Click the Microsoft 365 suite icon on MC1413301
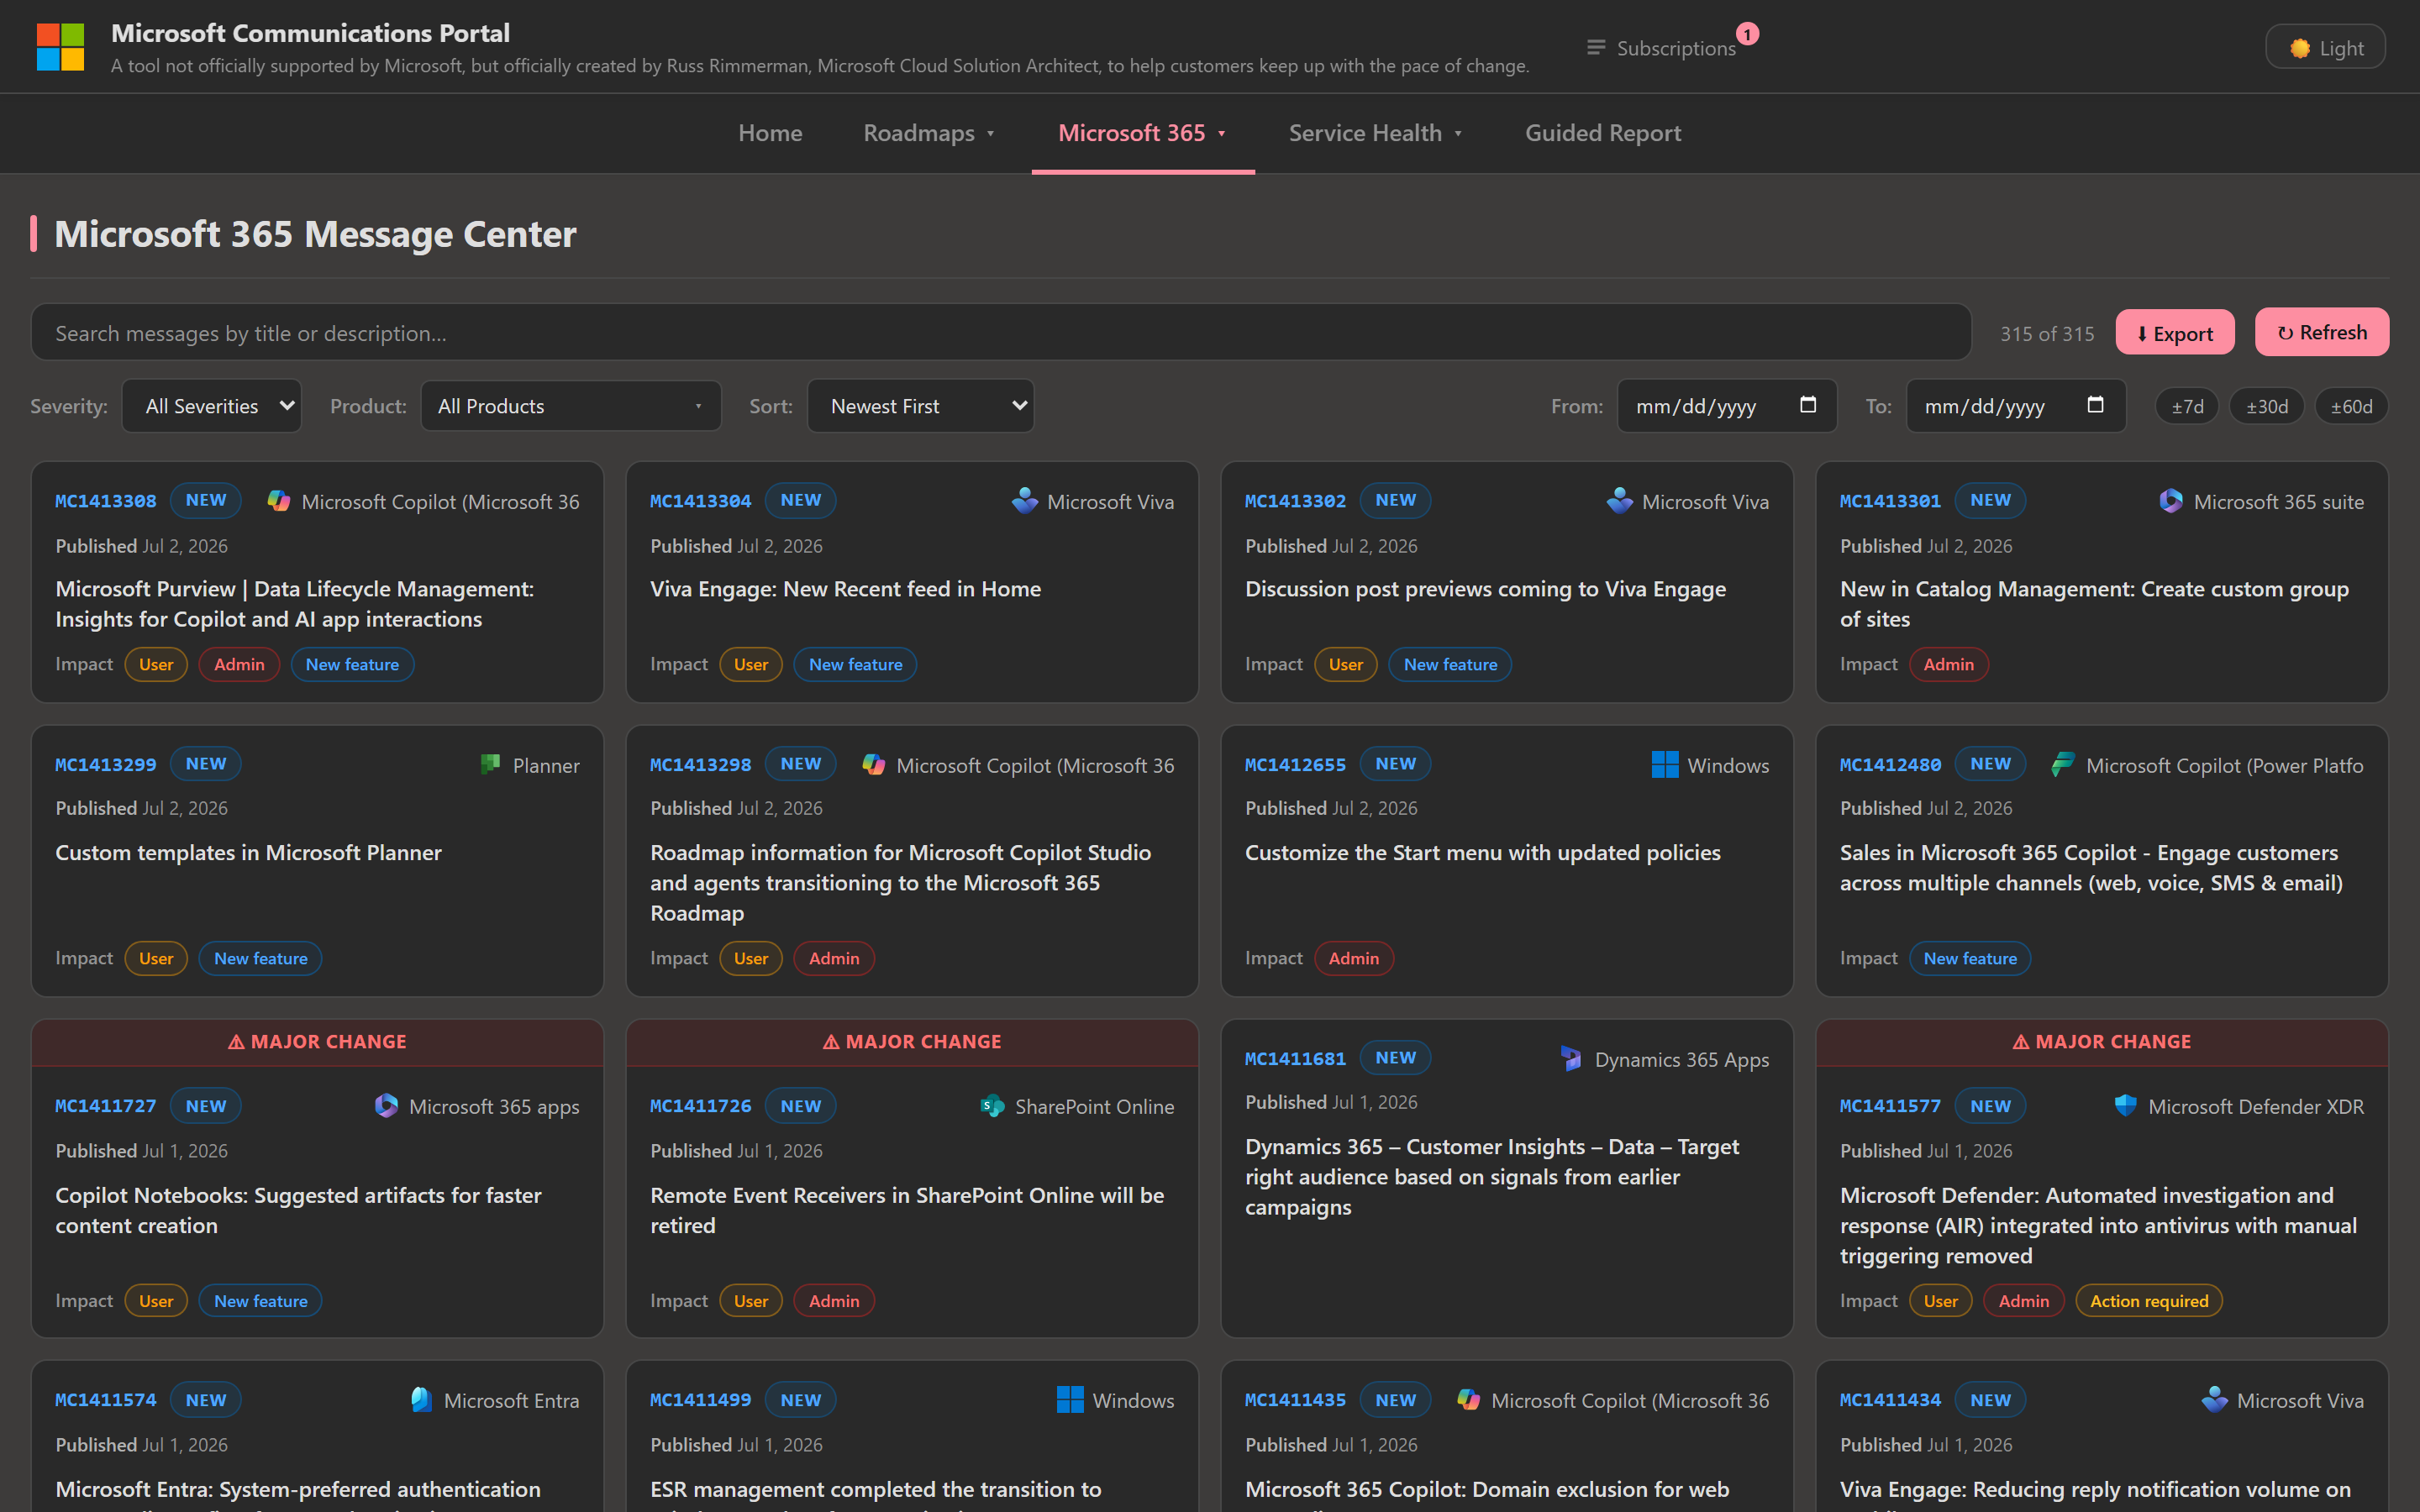This screenshot has width=2420, height=1512. click(x=2171, y=501)
